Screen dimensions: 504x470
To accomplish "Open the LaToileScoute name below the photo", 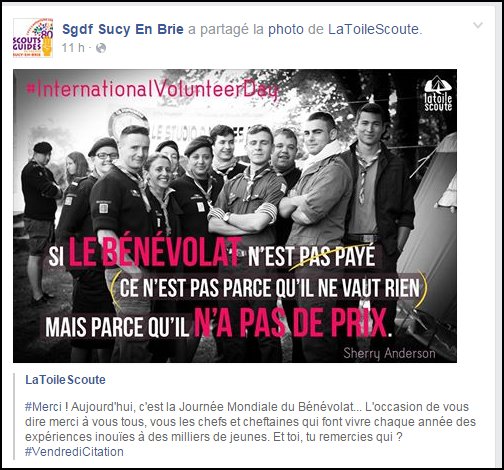I will point(65,380).
